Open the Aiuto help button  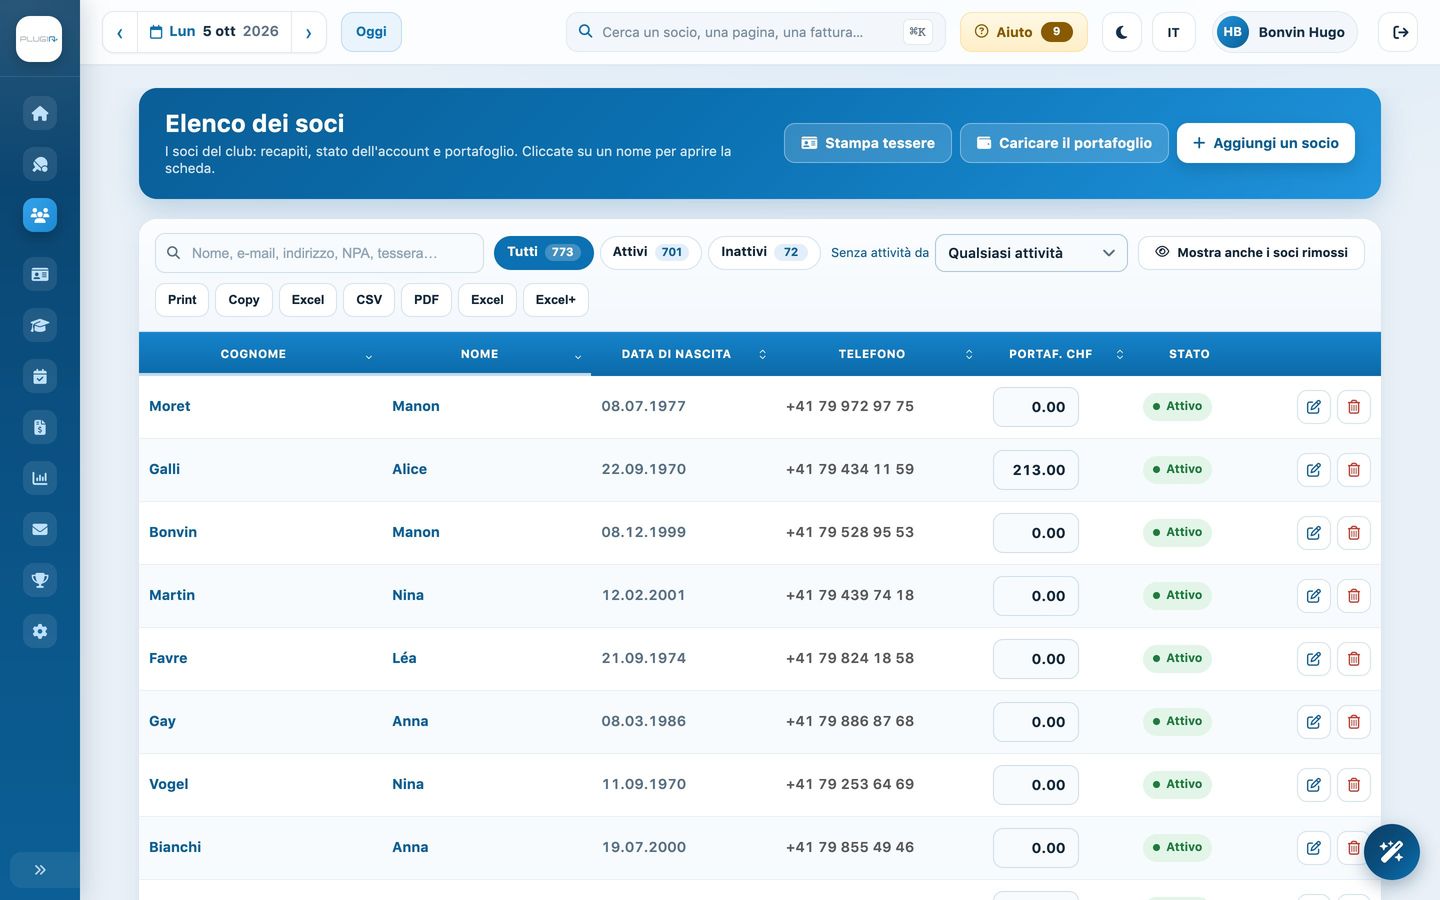1024,32
